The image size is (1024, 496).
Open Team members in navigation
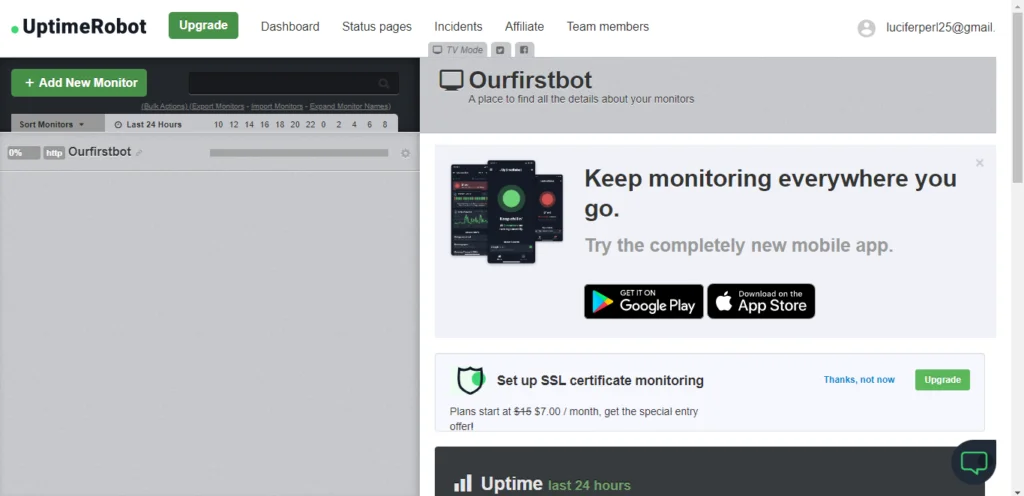click(x=608, y=27)
